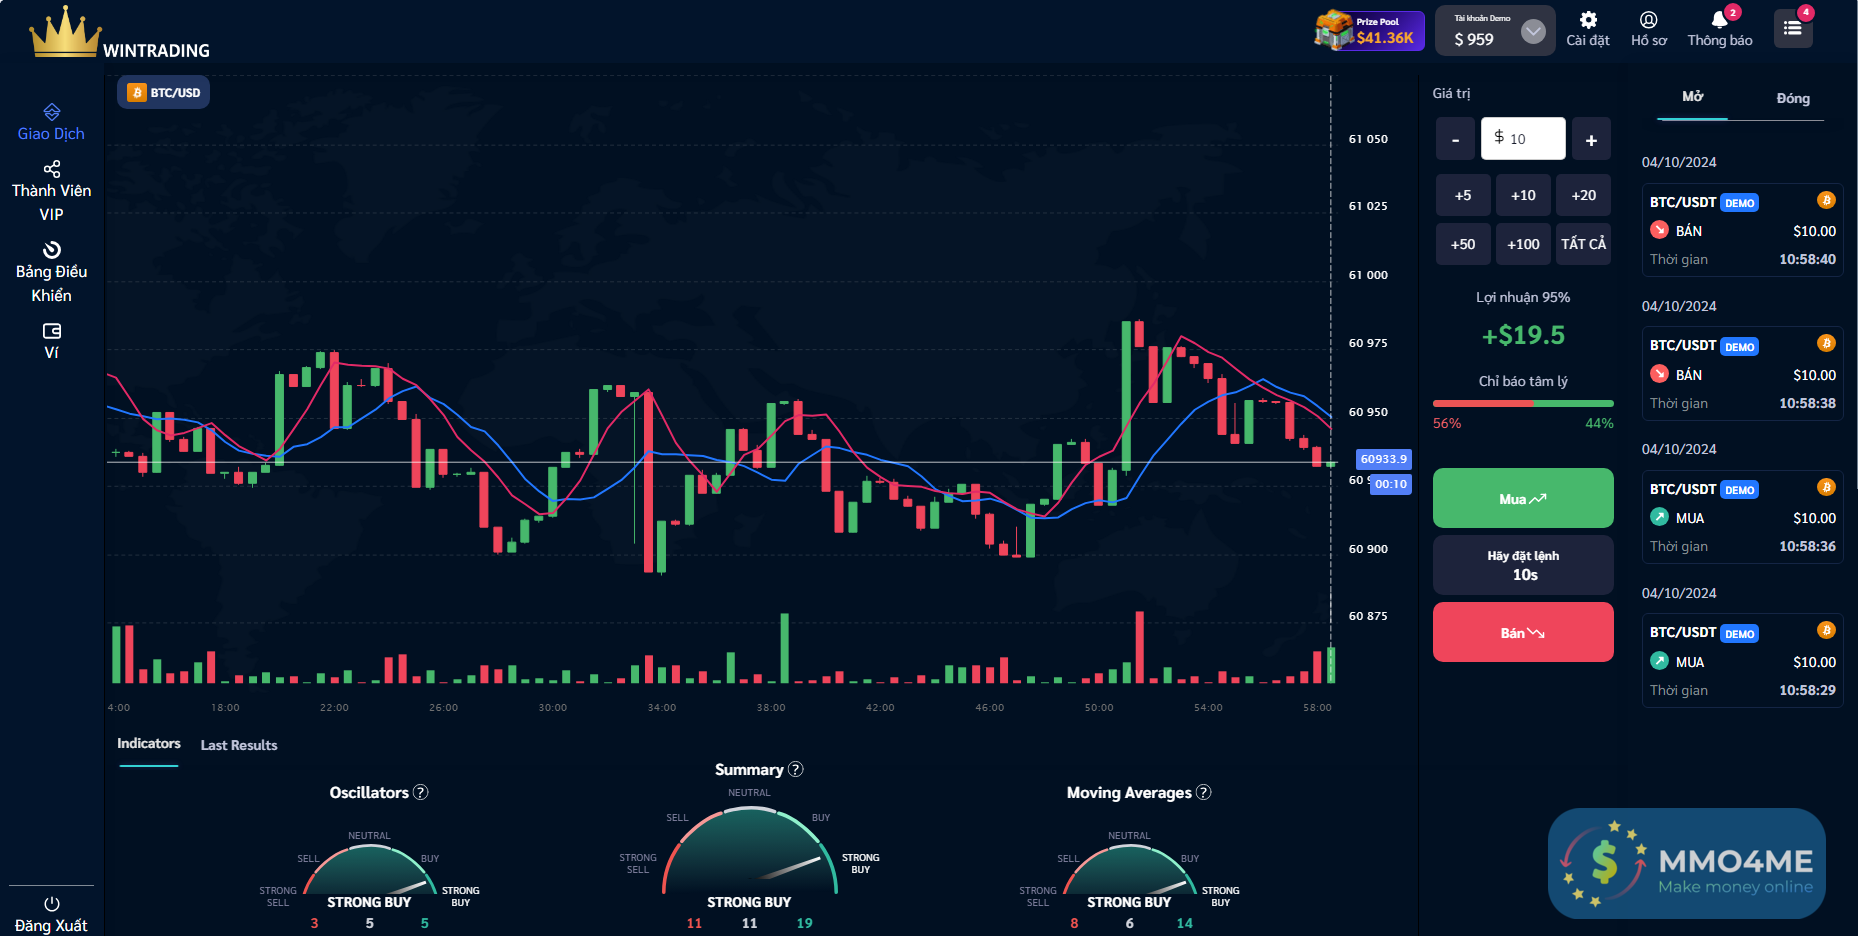Show Oscillators help question mark
Viewport: 1858px width, 936px height.
[x=421, y=792]
